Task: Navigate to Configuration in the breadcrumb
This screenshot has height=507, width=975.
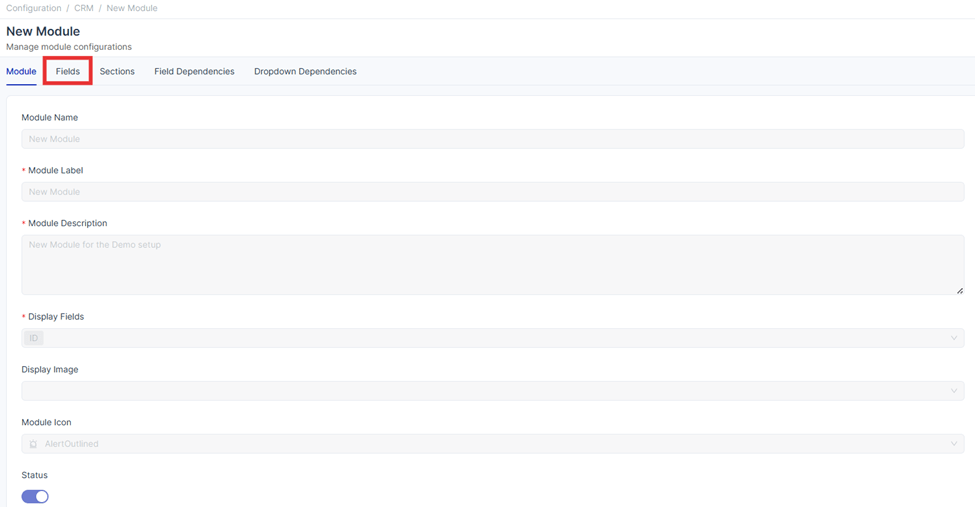Action: pyautogui.click(x=33, y=8)
